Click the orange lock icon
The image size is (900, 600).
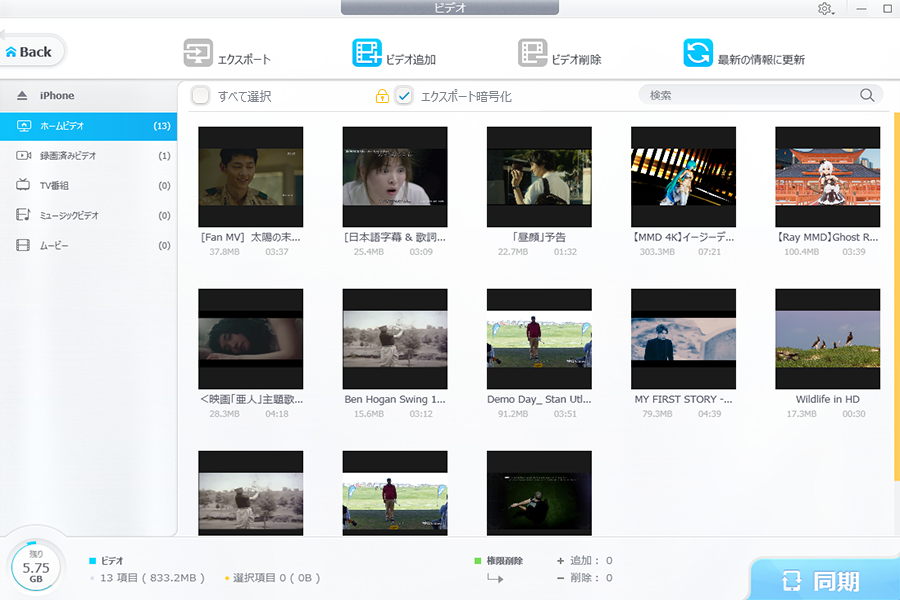pyautogui.click(x=382, y=96)
